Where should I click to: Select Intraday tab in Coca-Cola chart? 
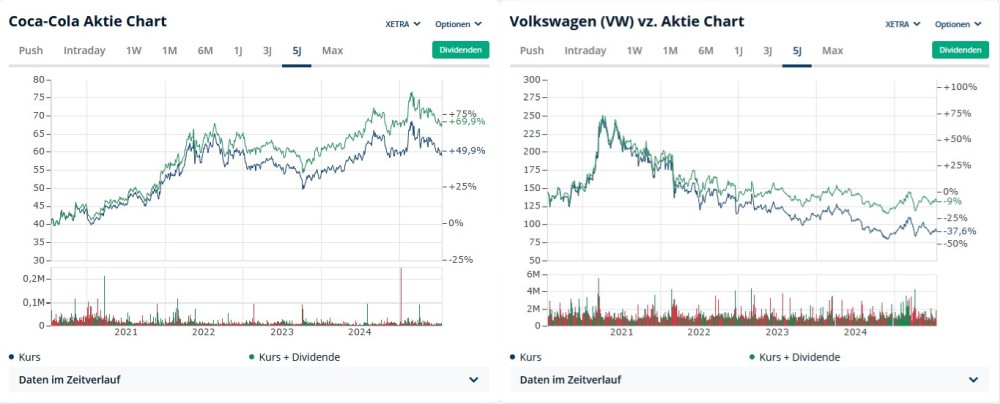[84, 50]
